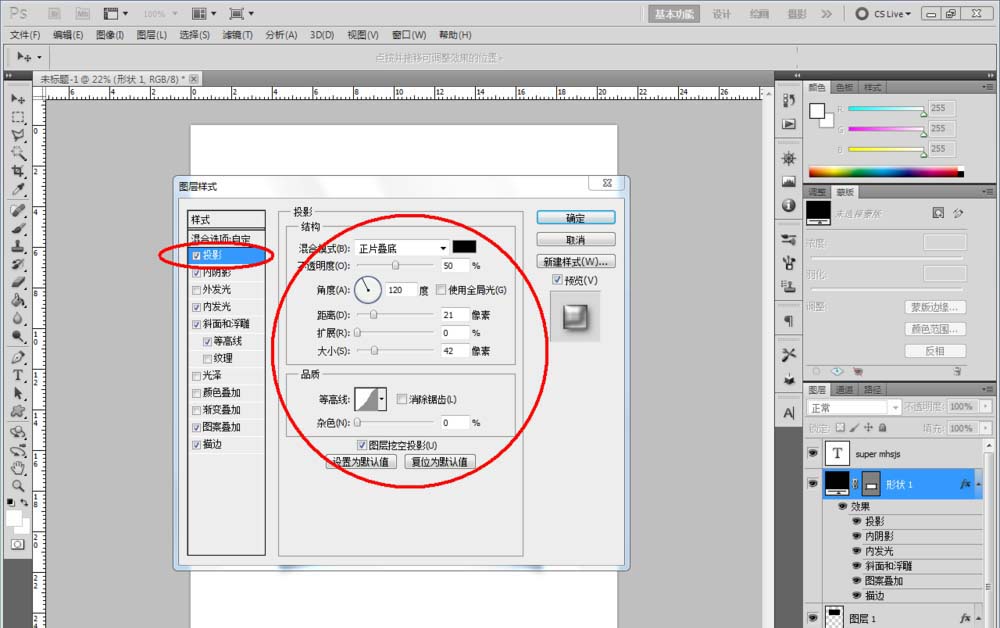1000x628 pixels.
Task: Open the 图层(L) menu
Action: [x=151, y=35]
